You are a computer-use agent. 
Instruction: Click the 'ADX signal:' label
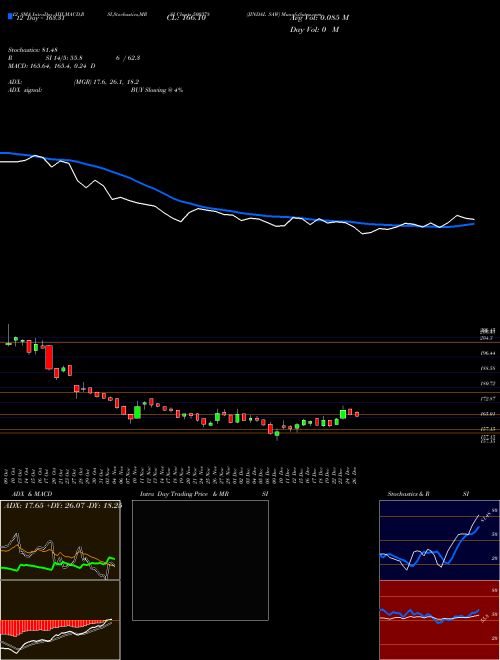click(25, 90)
